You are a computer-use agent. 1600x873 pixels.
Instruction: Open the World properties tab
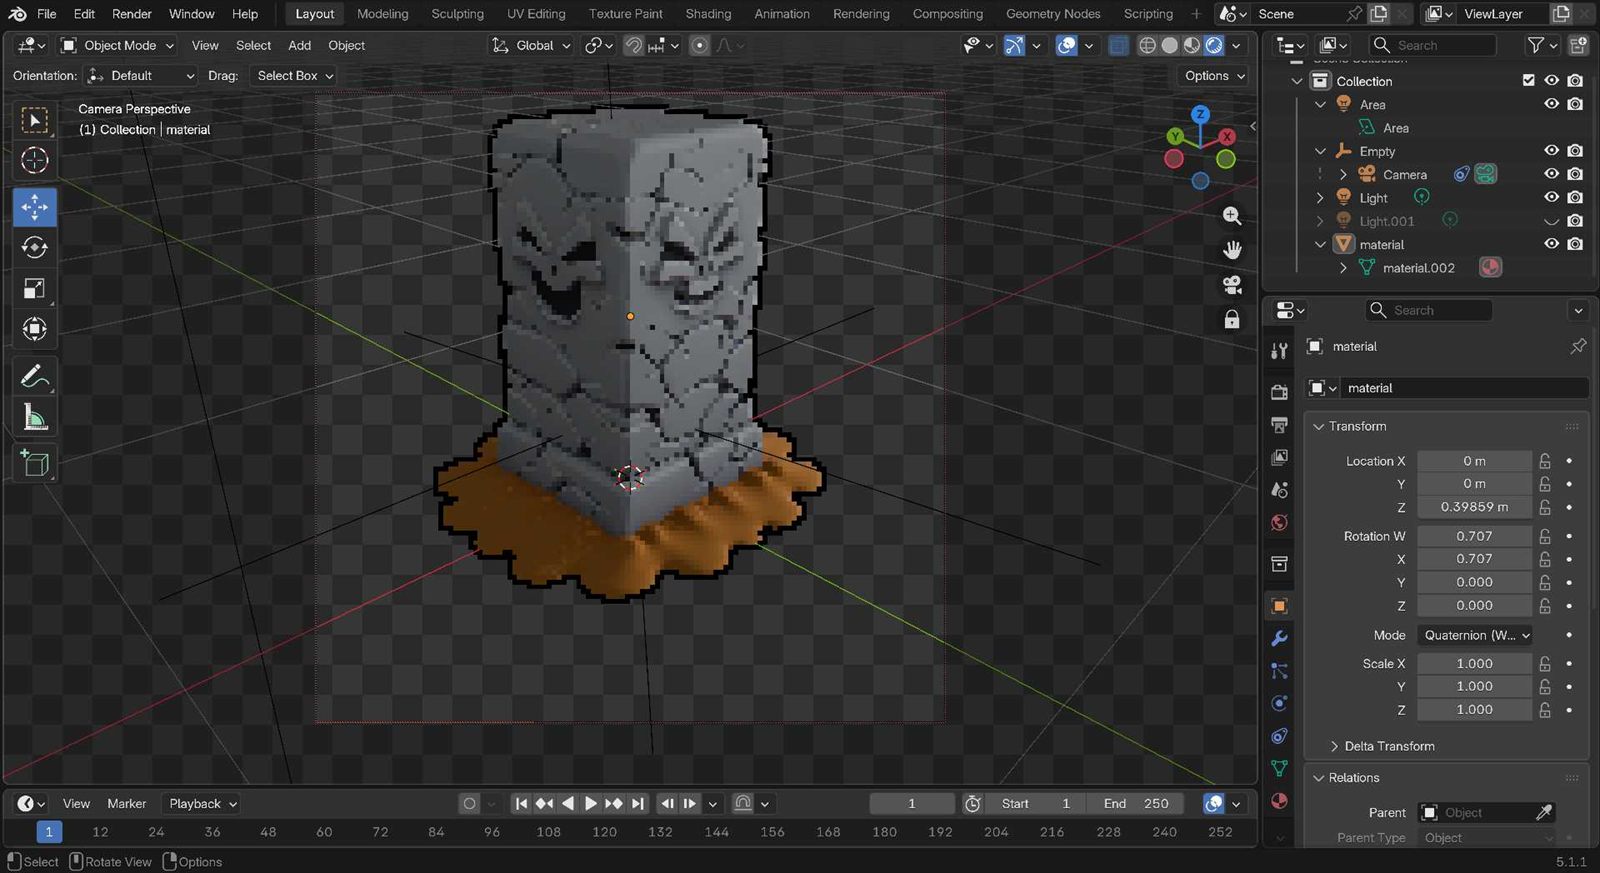coord(1279,523)
